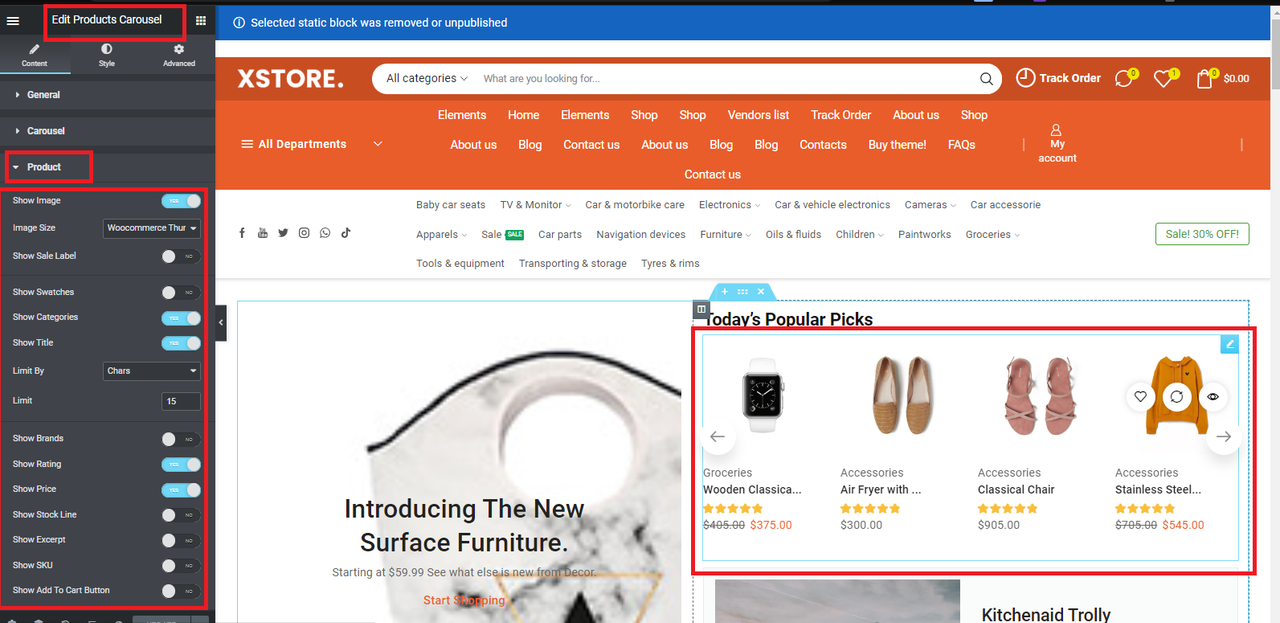Click the All Departments menu icon
Viewport: 1280px width, 623px height.
pyautogui.click(x=247, y=144)
